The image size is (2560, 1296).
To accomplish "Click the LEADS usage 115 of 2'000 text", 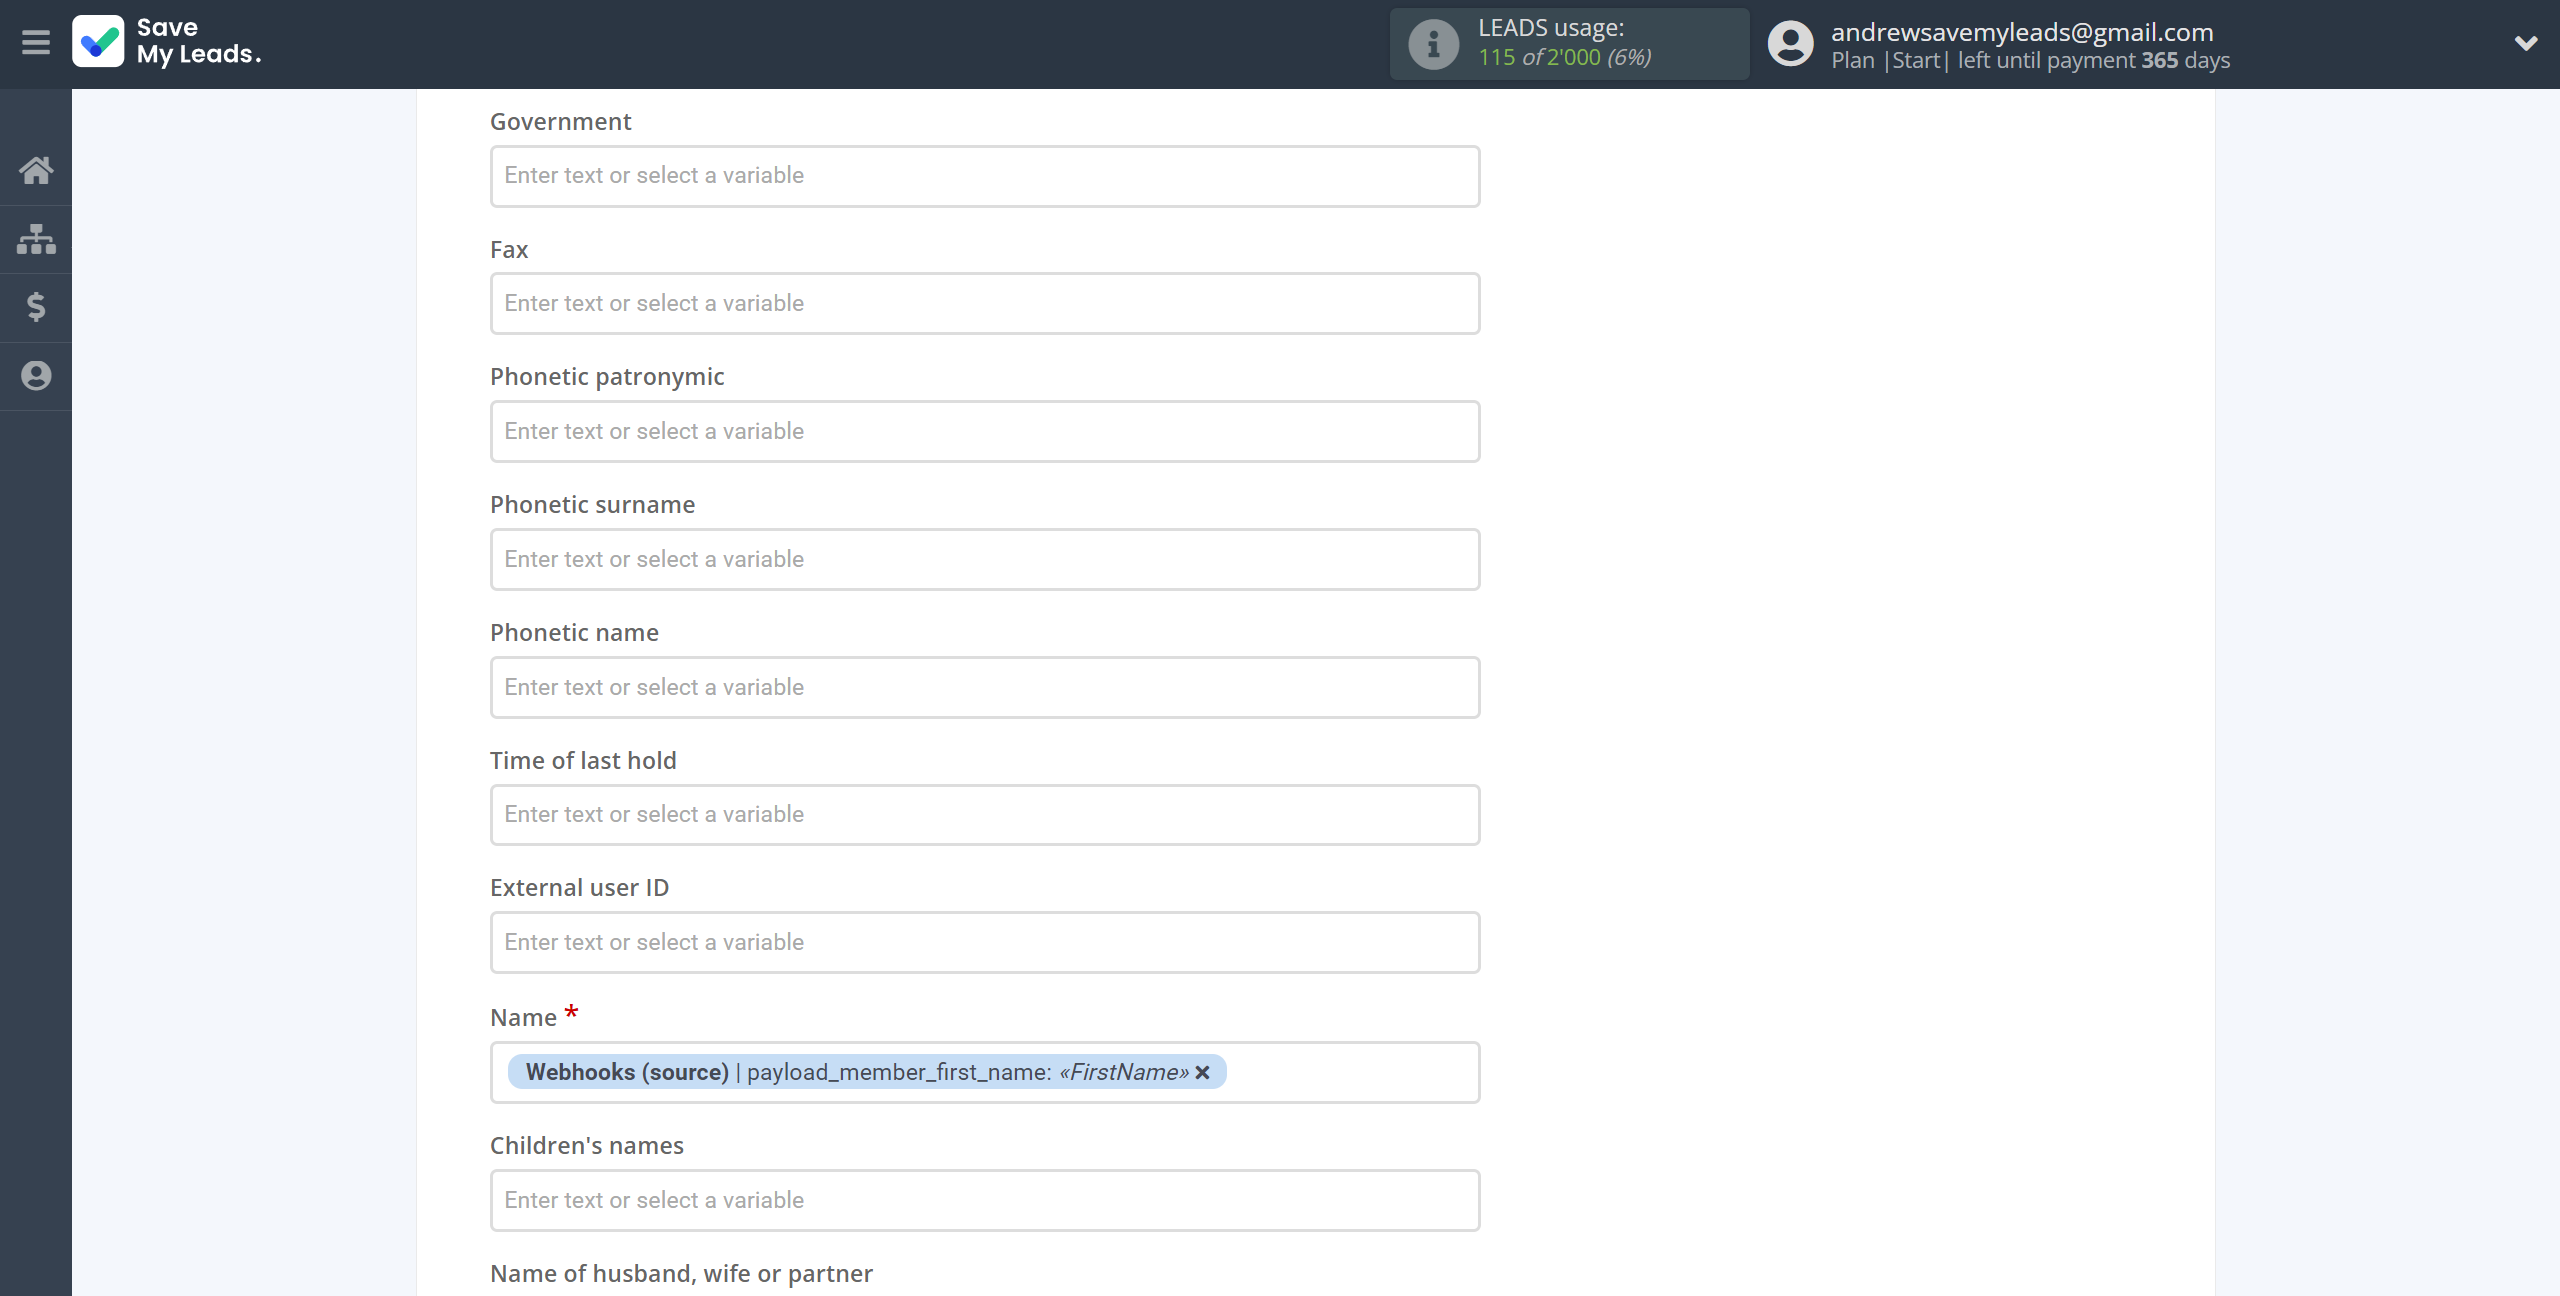I will [1565, 58].
